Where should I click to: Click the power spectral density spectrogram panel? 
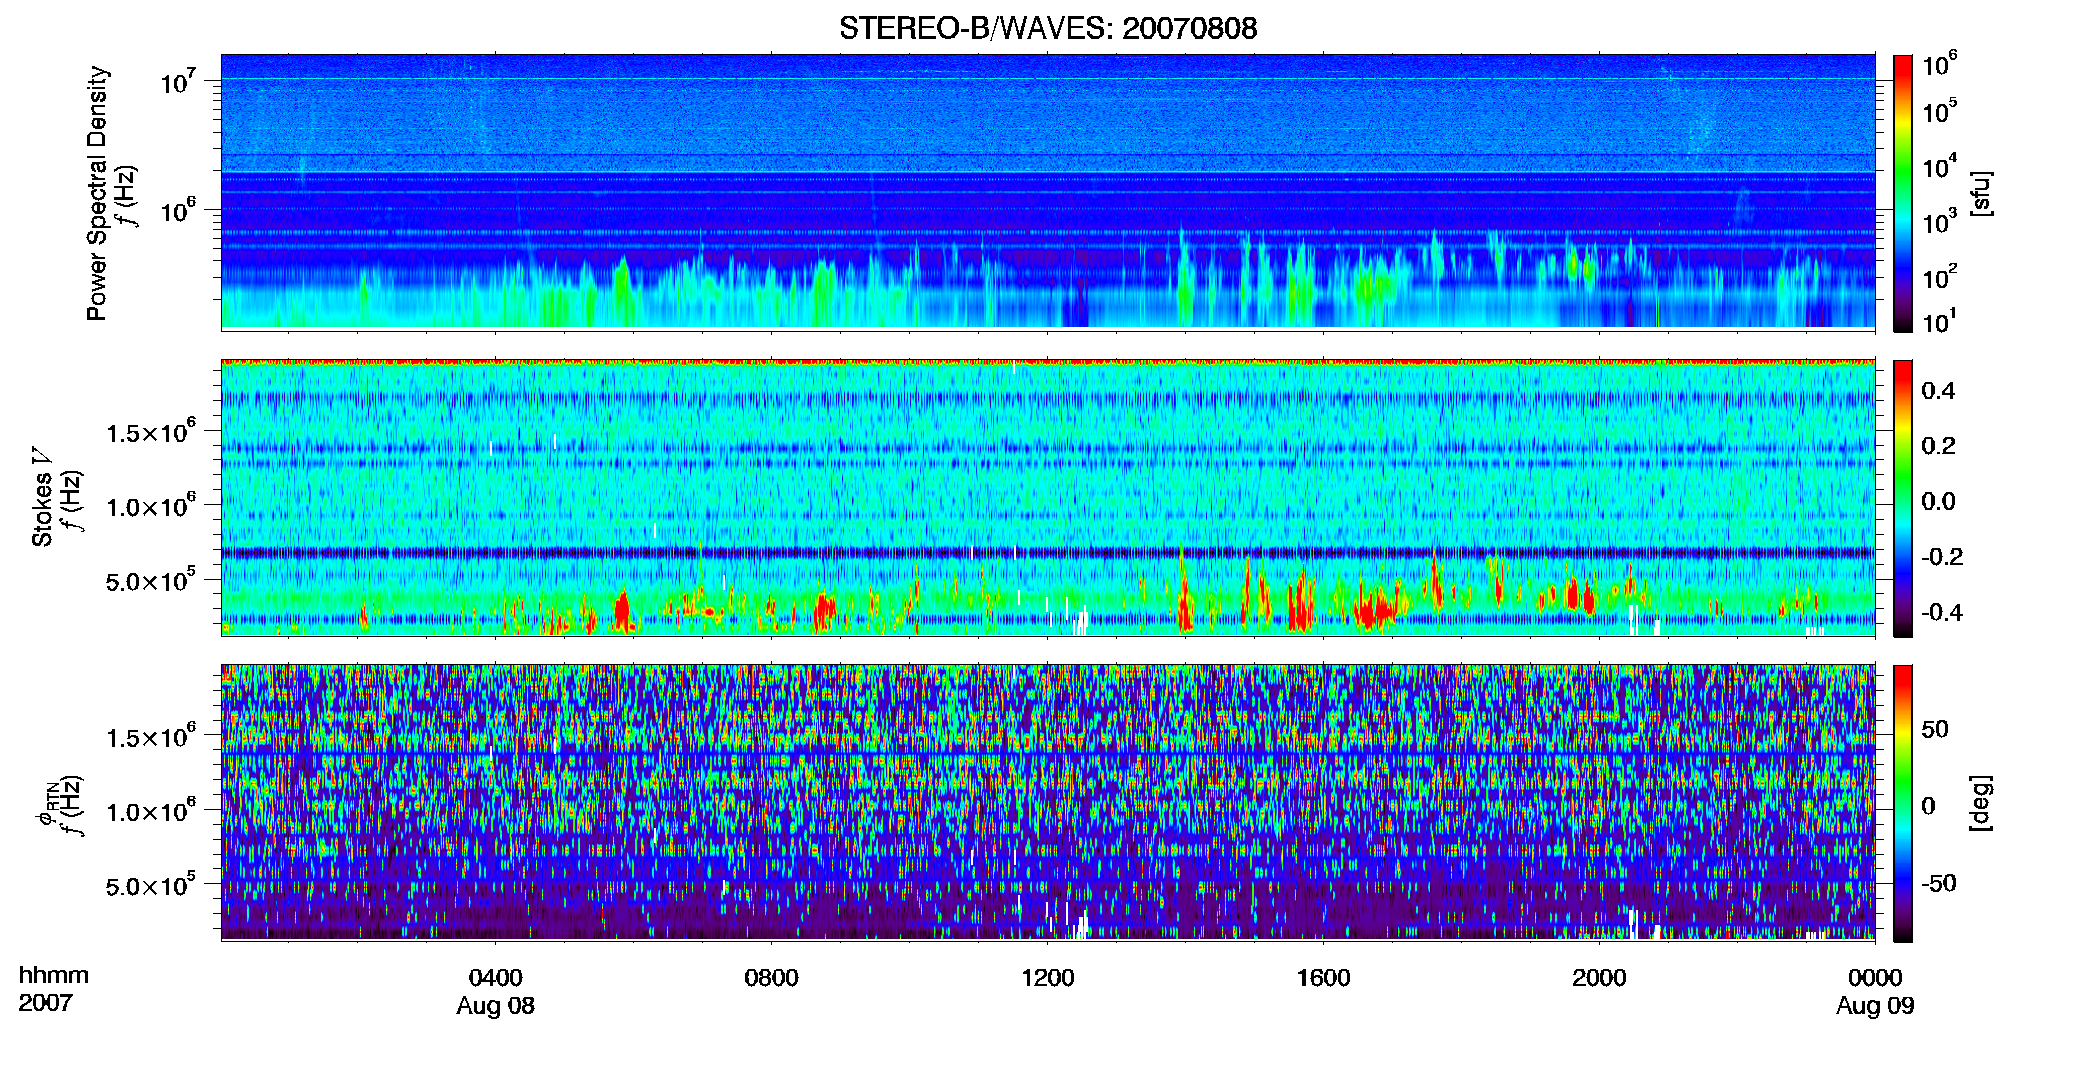(1048, 192)
